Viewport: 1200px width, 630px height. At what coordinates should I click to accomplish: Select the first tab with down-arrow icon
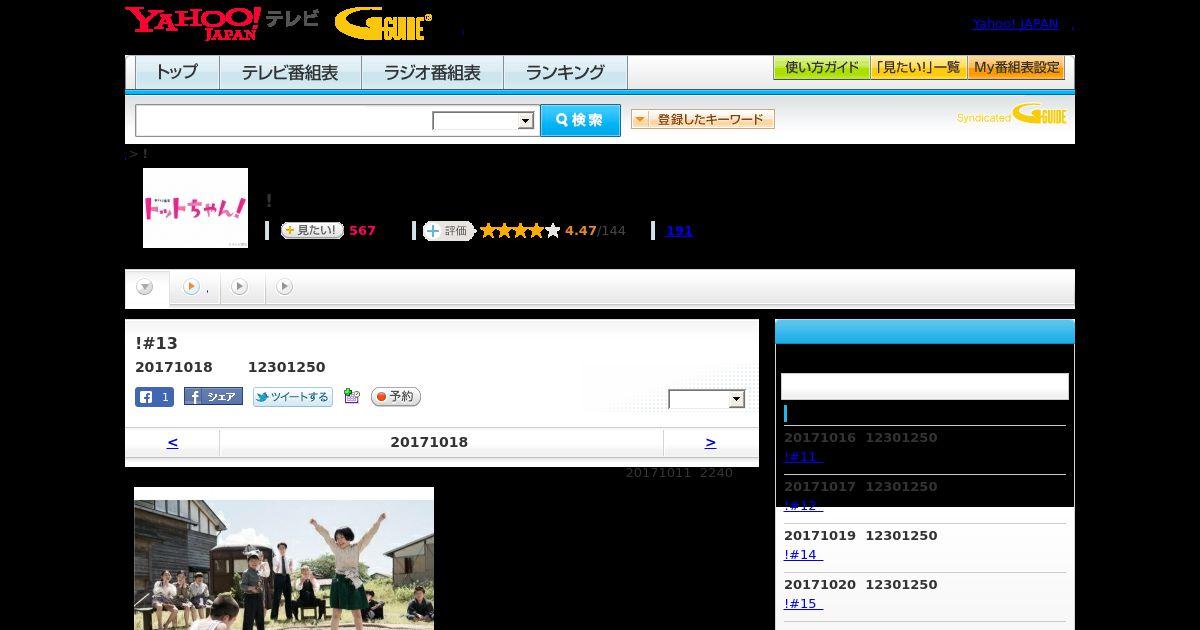pyautogui.click(x=146, y=288)
